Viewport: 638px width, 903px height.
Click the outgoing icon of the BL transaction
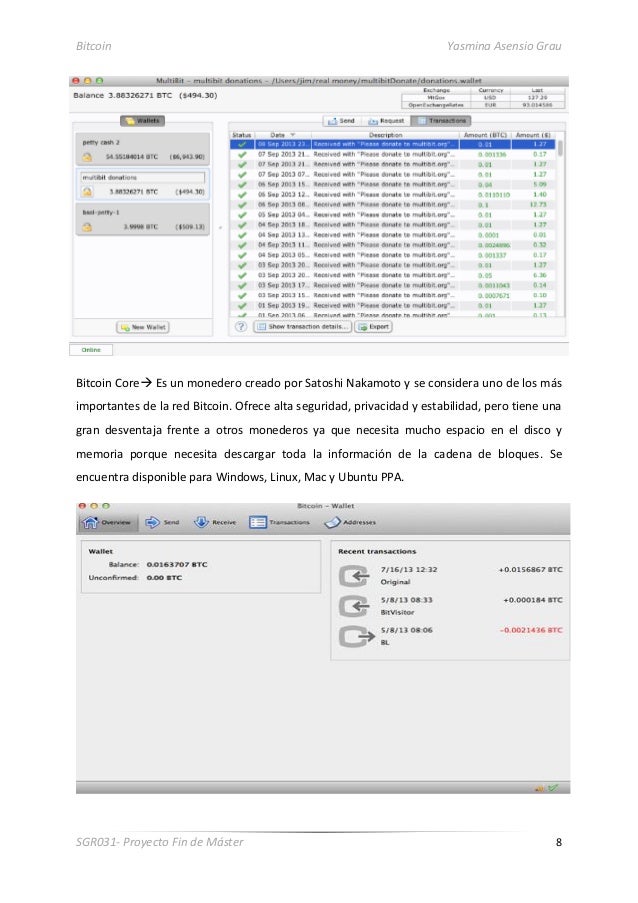point(356,636)
